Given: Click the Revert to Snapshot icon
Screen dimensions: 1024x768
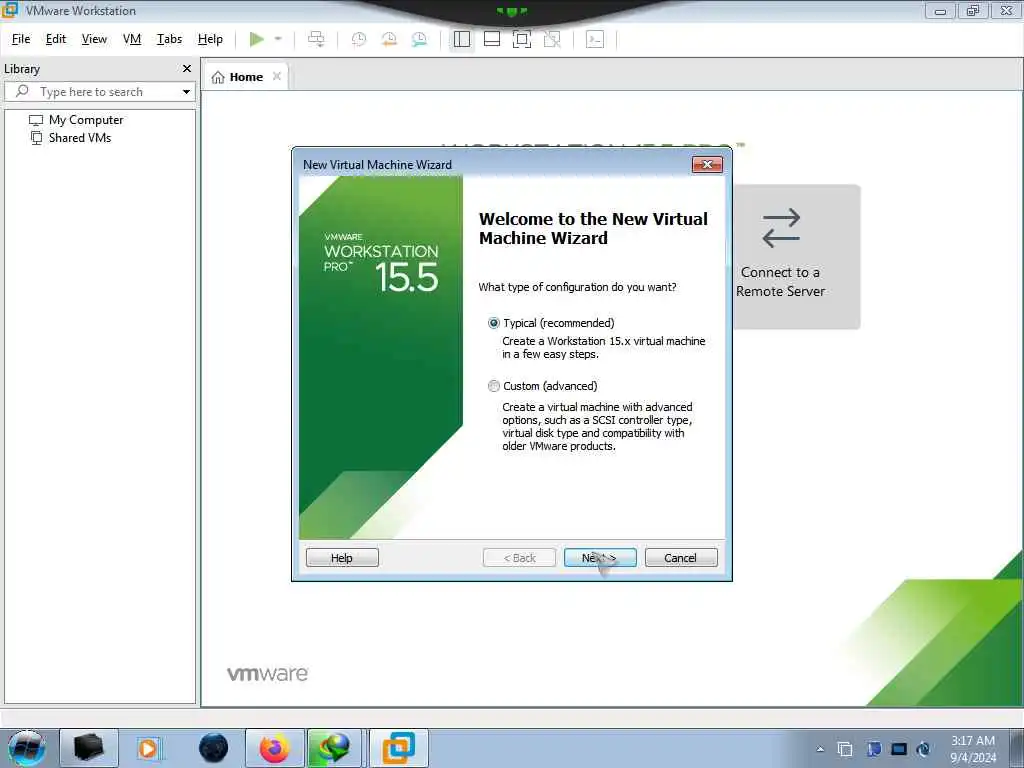Looking at the screenshot, I should (x=389, y=39).
